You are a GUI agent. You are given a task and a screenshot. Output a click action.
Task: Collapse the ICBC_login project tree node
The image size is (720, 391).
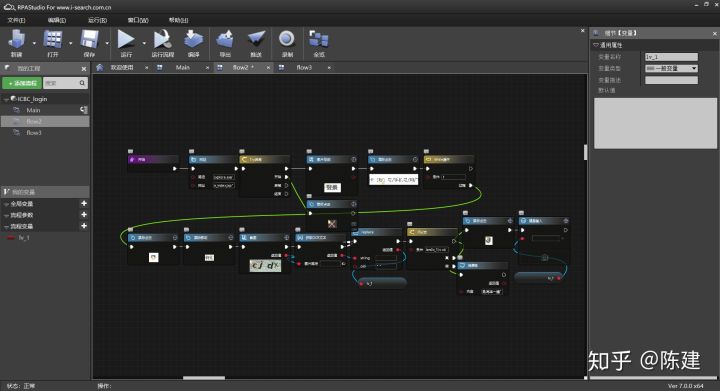[6, 99]
